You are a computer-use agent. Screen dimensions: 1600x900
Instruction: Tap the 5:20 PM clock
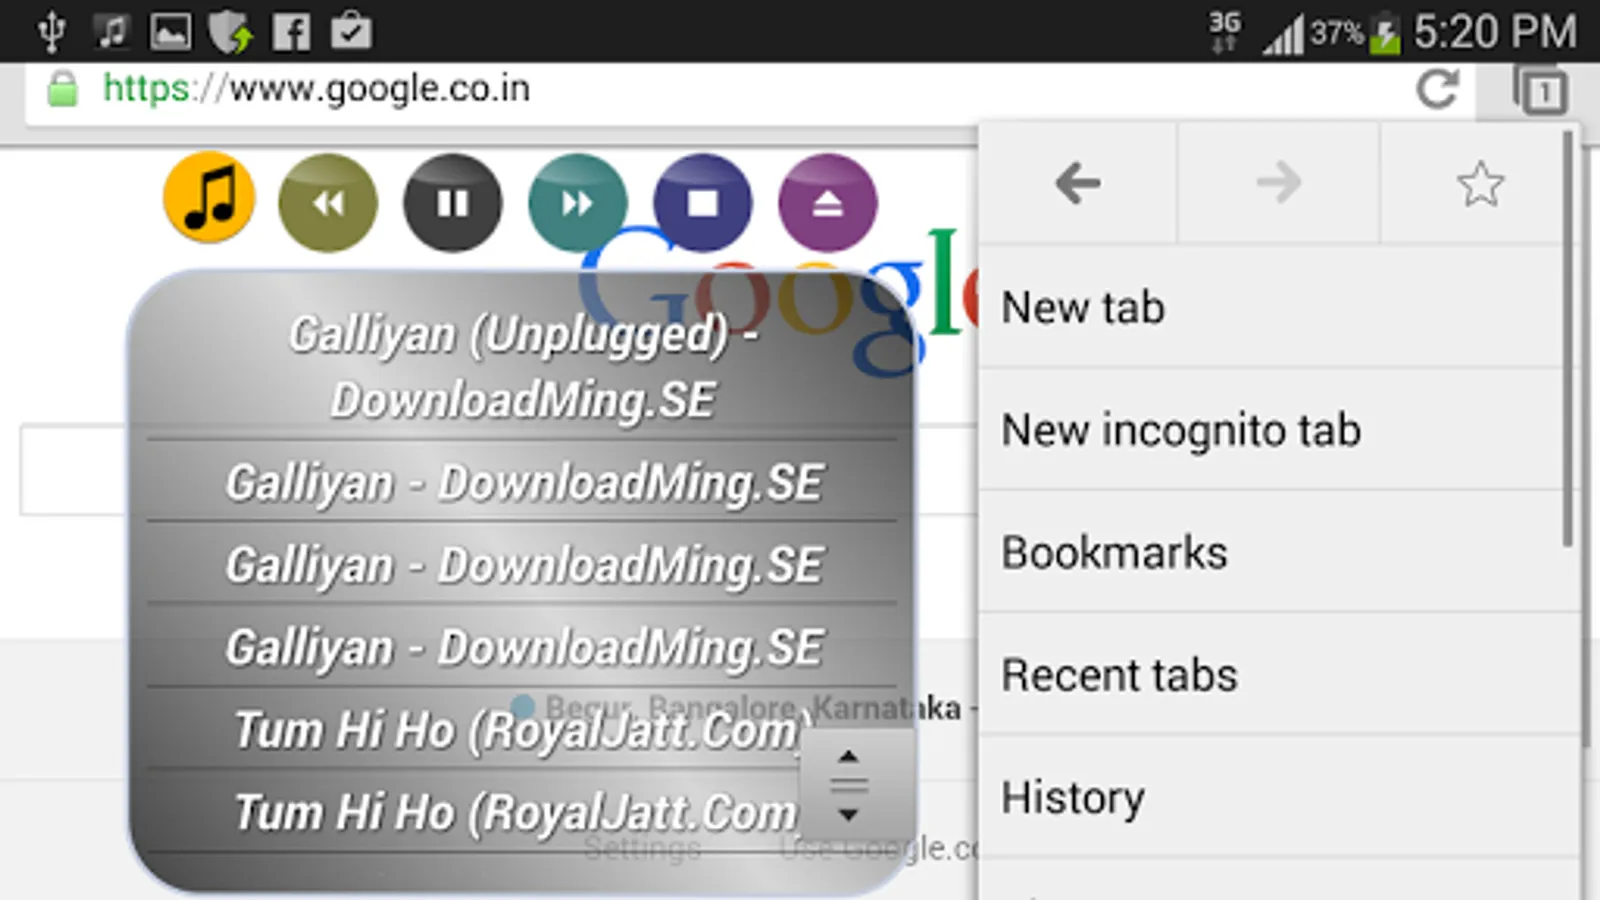1495,32
